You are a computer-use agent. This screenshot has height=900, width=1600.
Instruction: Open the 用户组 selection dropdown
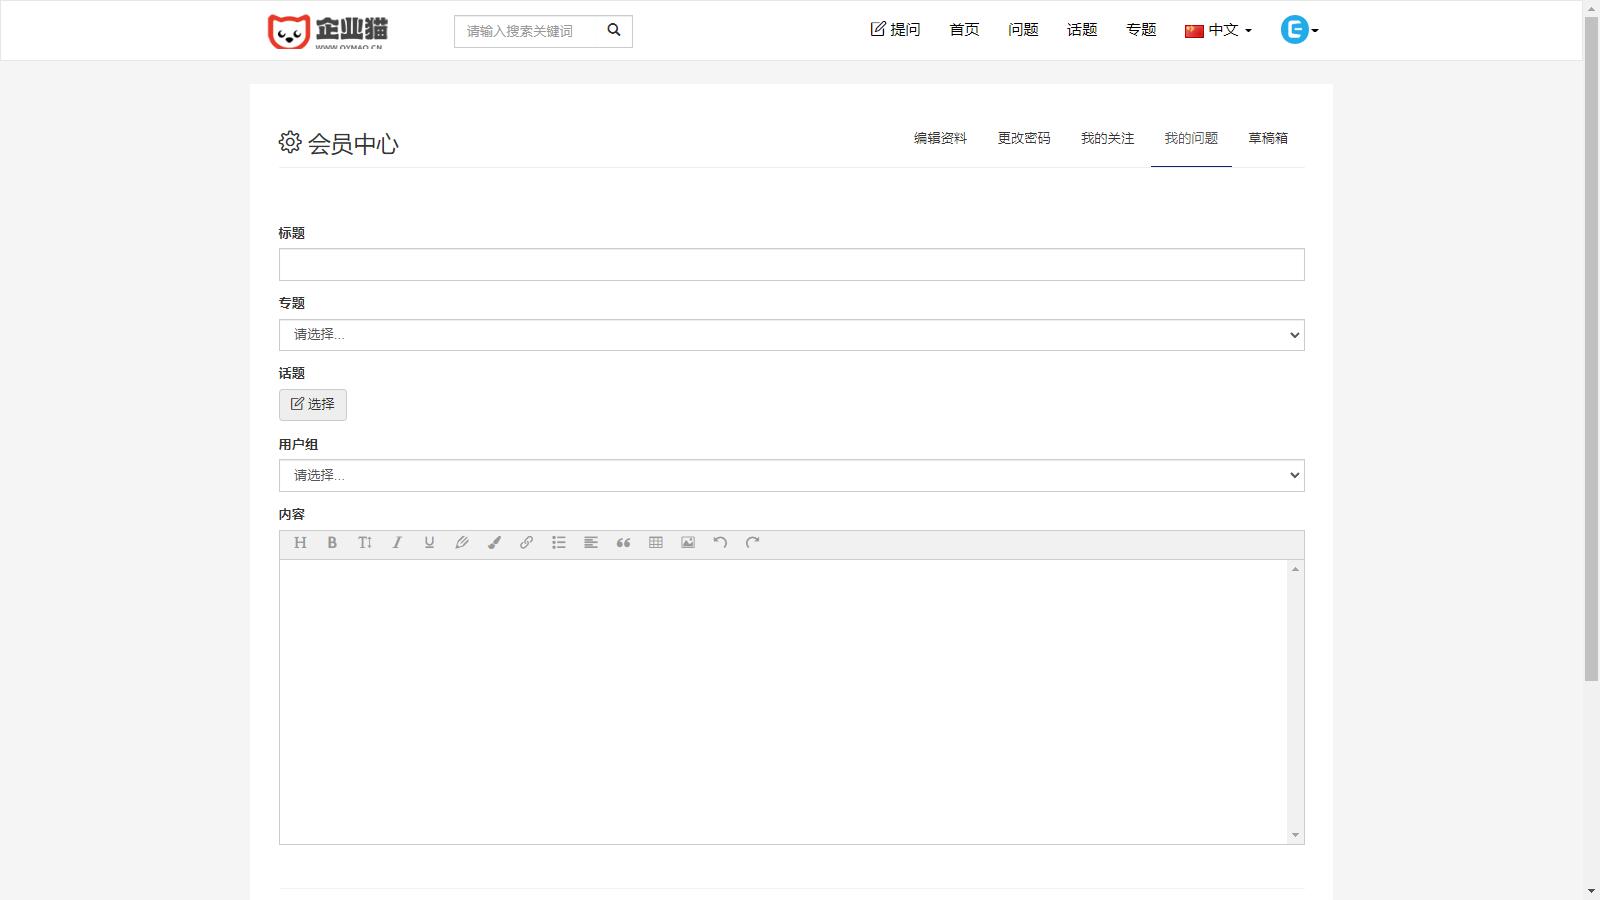click(x=791, y=475)
